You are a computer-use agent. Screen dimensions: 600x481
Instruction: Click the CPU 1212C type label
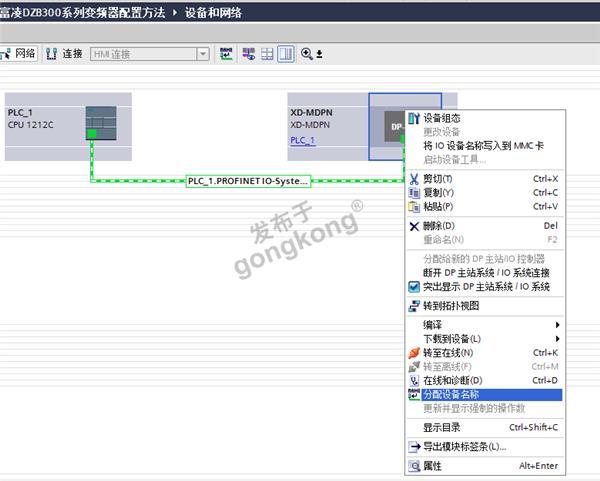tap(31, 125)
